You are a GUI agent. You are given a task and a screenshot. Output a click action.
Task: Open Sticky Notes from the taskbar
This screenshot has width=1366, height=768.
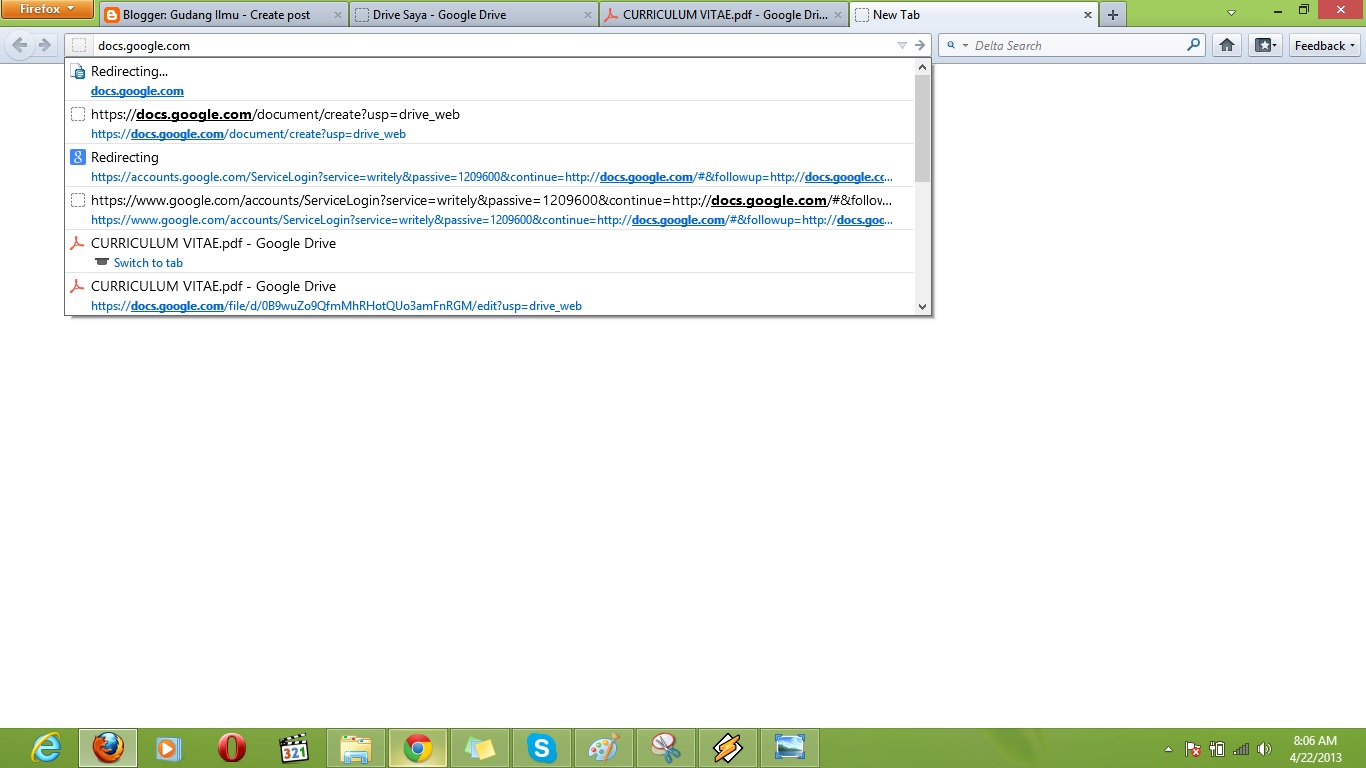(479, 748)
